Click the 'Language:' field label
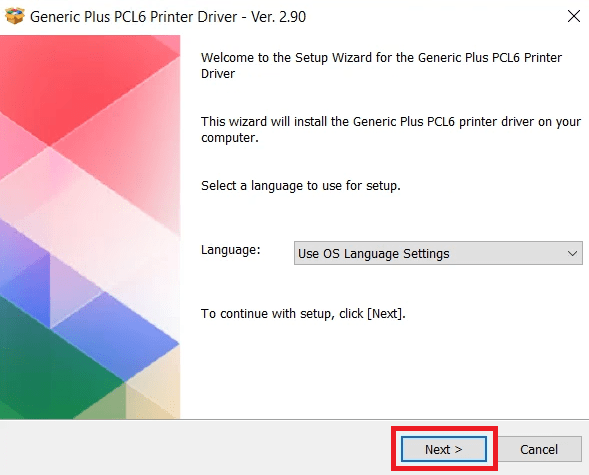This screenshot has height=475, width=589. pyautogui.click(x=231, y=250)
